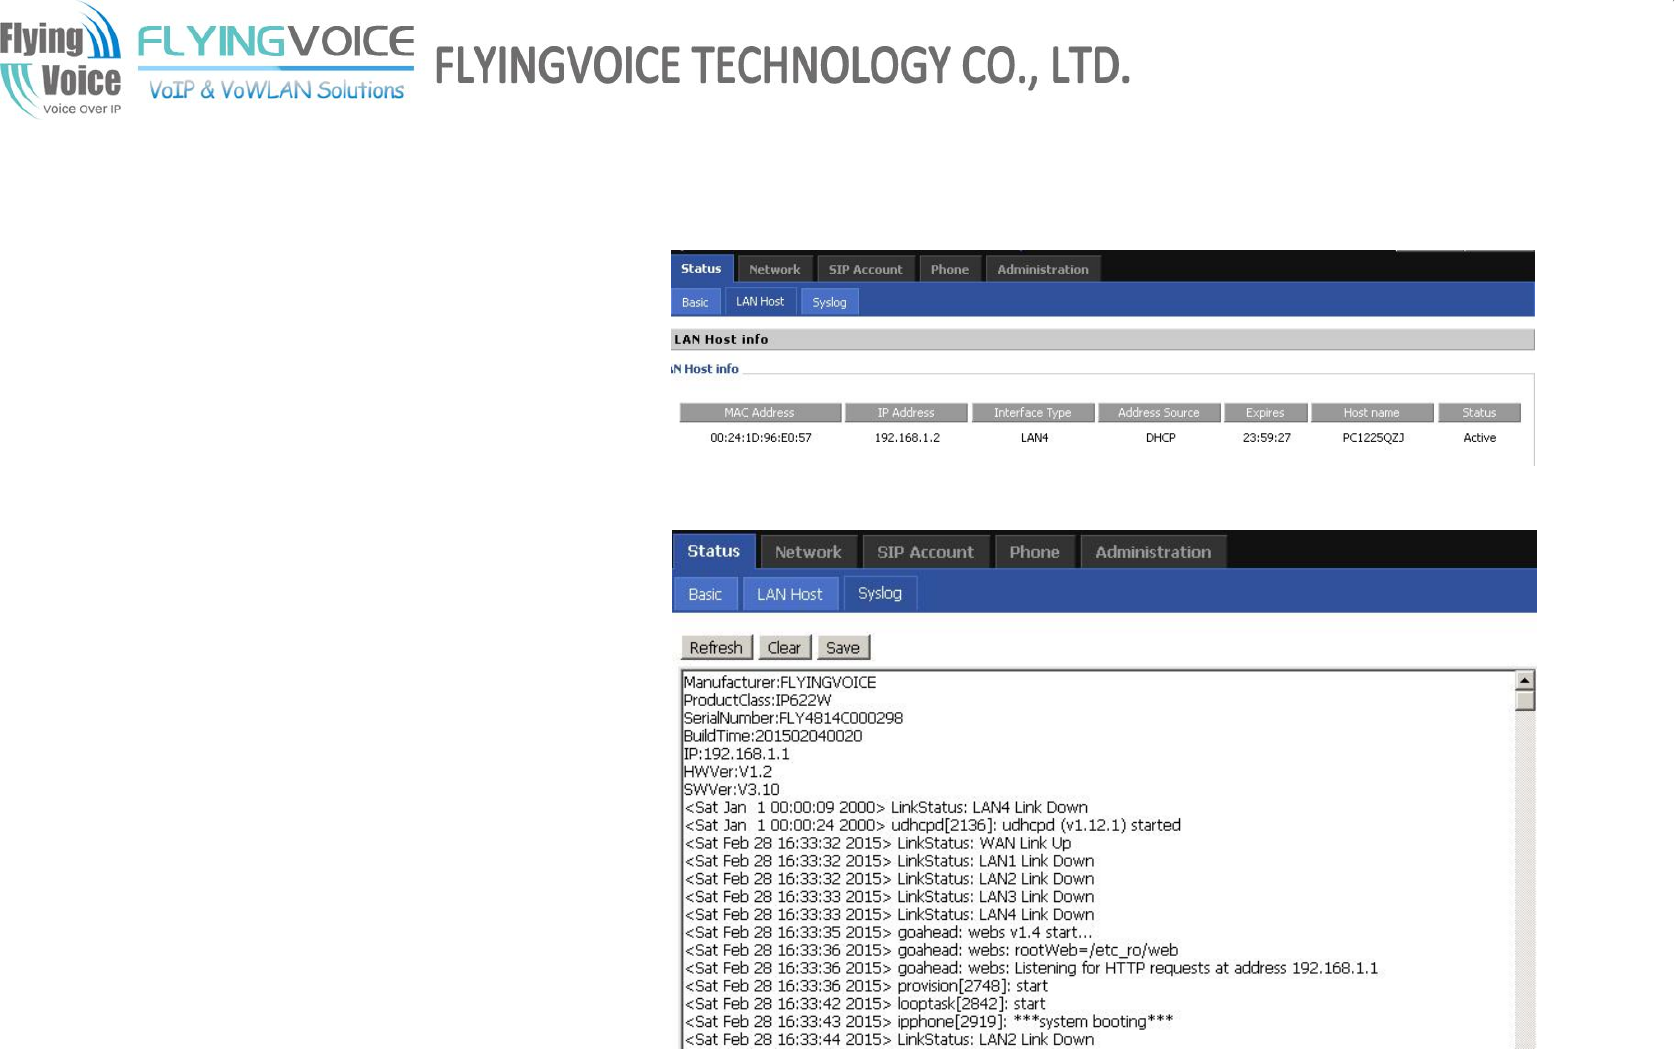Click the Jan 1 00:00:09 LAN4 Link Down entry
1675x1049 pixels.
(x=886, y=808)
